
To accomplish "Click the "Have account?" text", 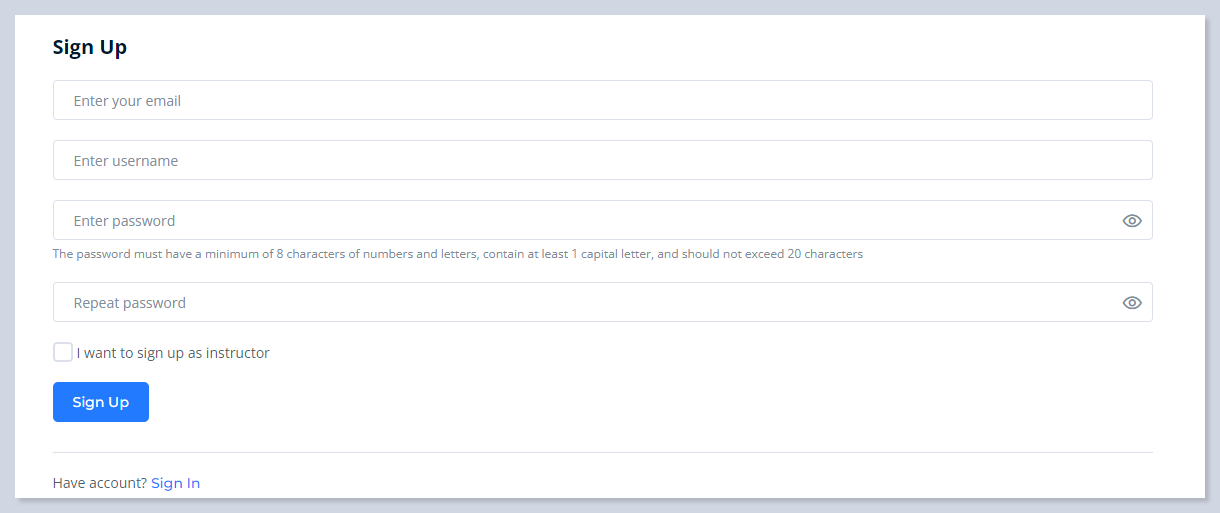I will tap(100, 483).
